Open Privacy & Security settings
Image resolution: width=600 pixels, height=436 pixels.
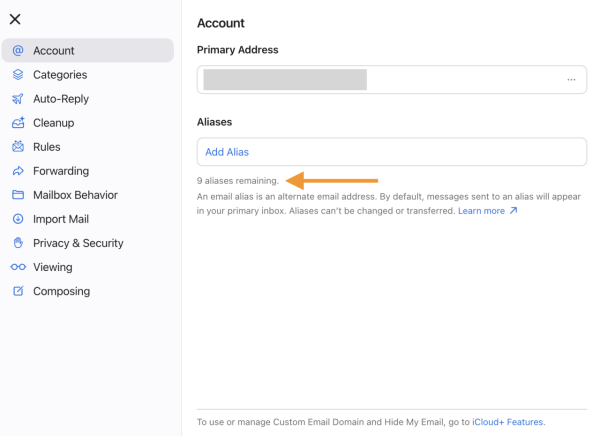(x=88, y=243)
